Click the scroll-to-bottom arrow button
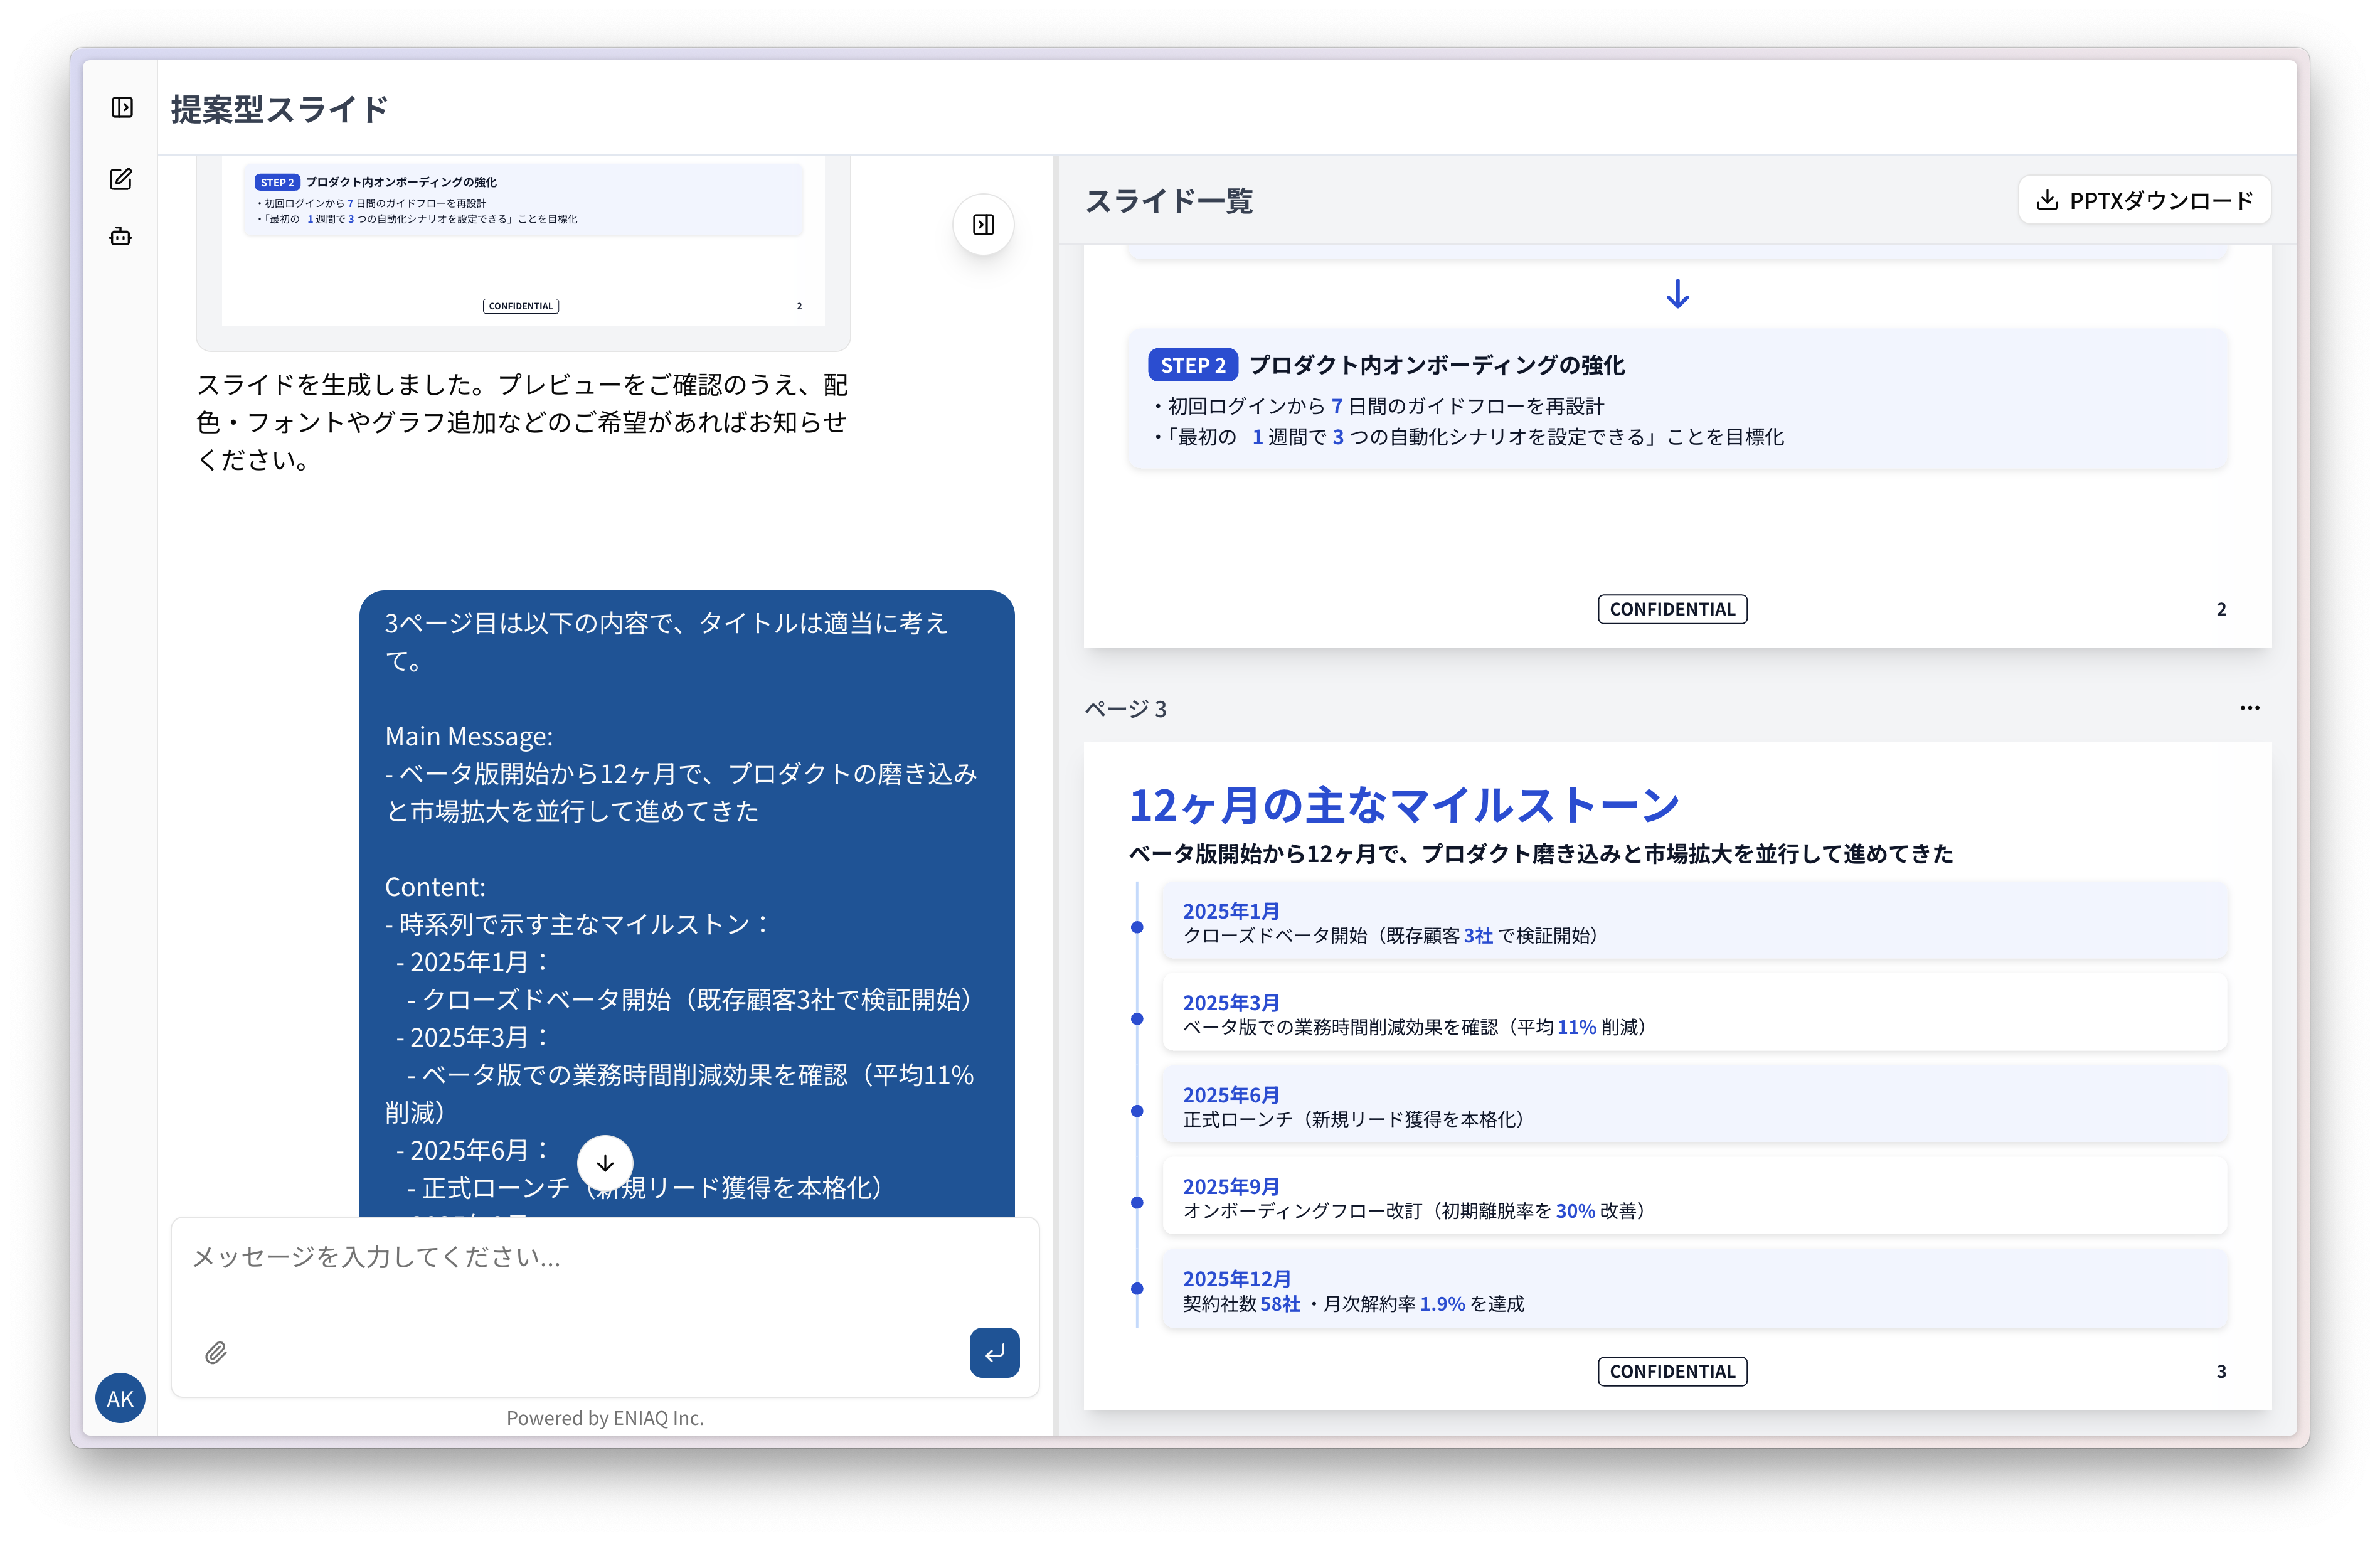 (605, 1163)
